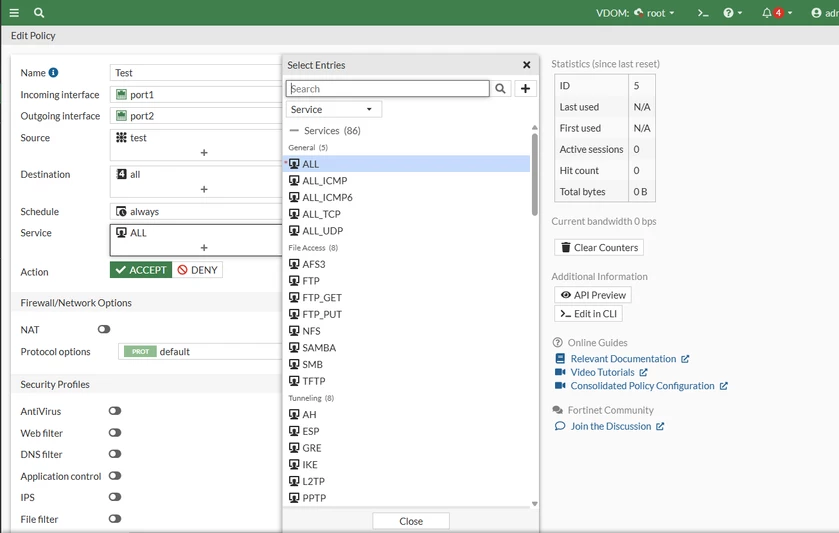This screenshot has height=533, width=839.
Task: Click the global search magnifier icon
Action: tap(39, 12)
